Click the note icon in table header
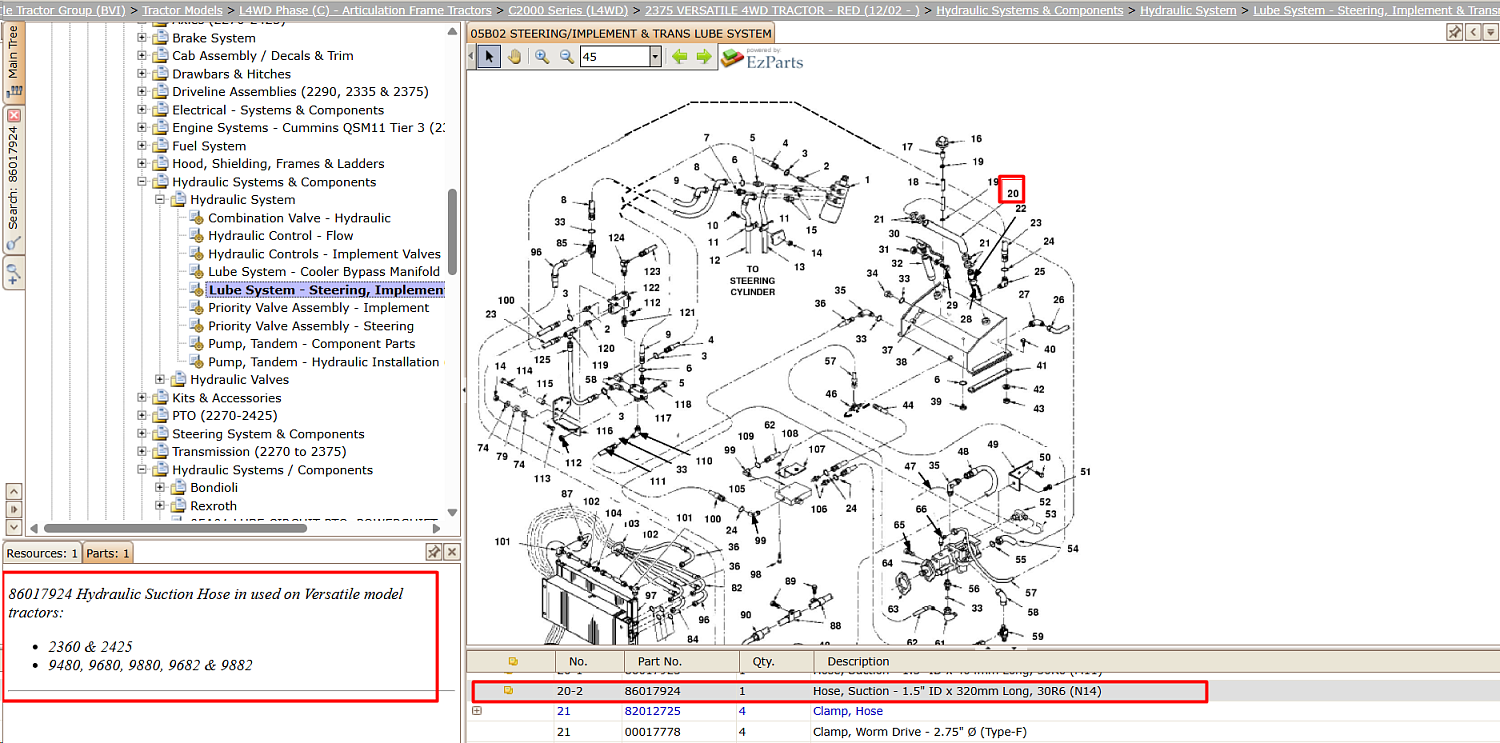 513,661
